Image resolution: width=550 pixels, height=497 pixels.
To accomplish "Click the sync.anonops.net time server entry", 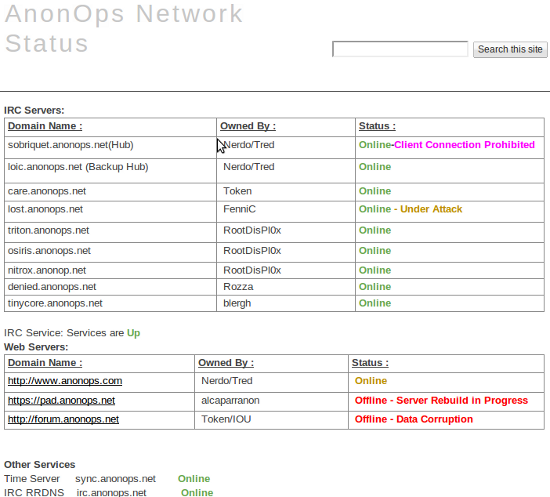I will tap(115, 479).
